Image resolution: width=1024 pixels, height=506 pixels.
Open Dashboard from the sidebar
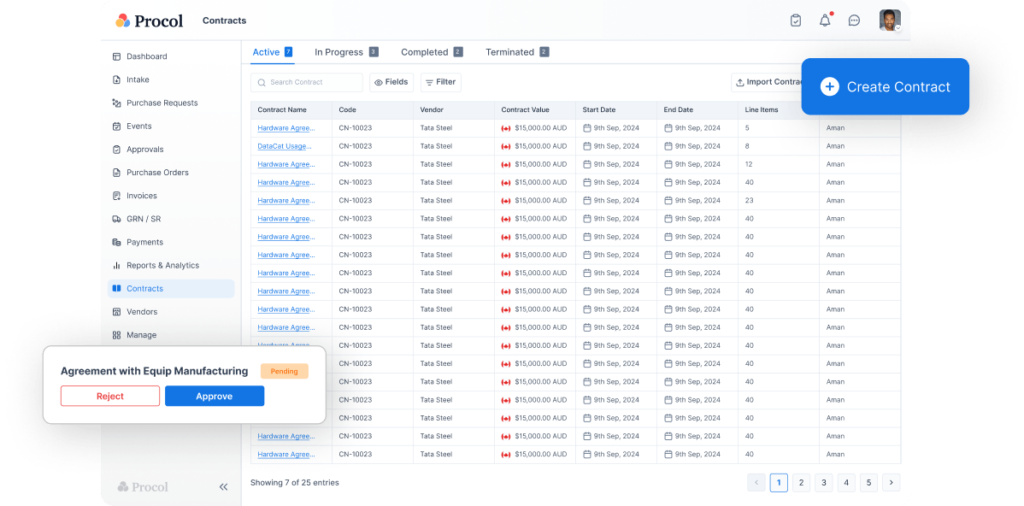[146, 57]
